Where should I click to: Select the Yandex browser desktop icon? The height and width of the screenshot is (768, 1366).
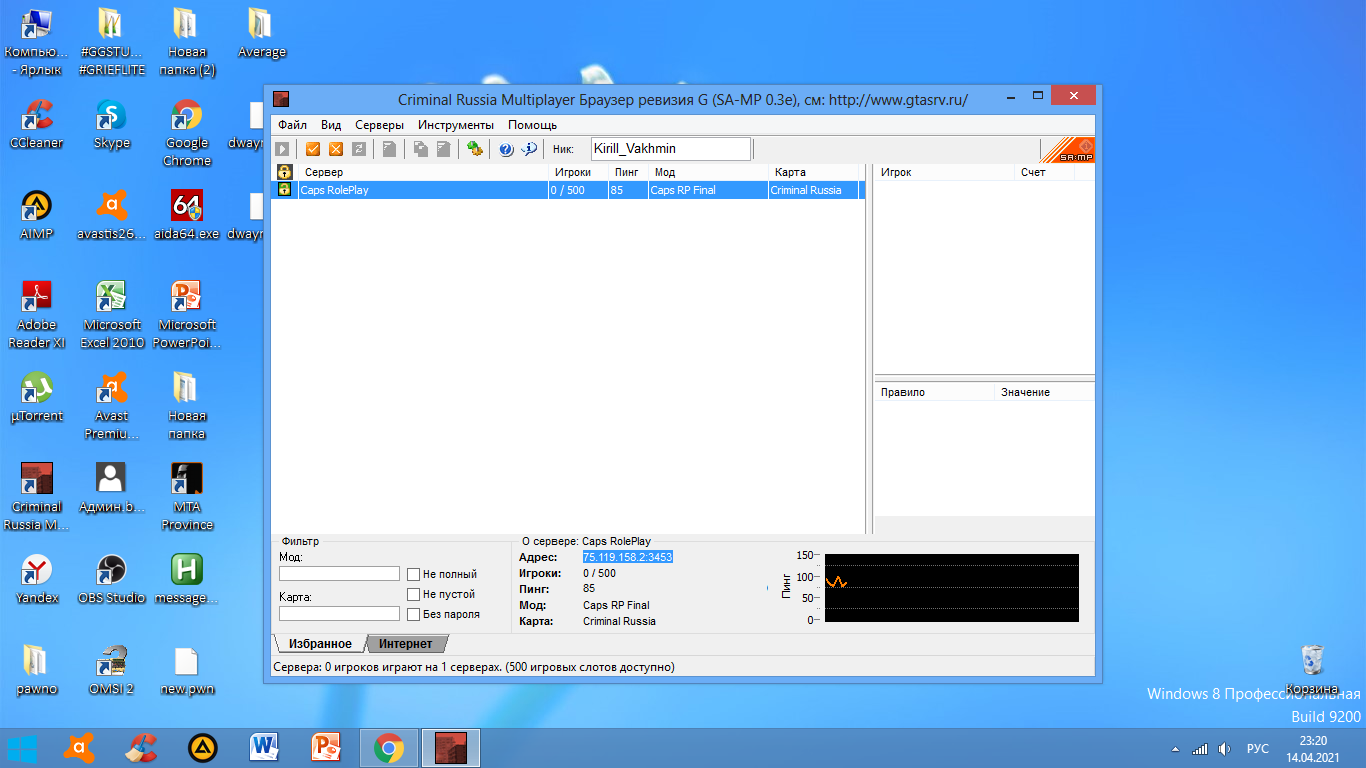point(37,580)
